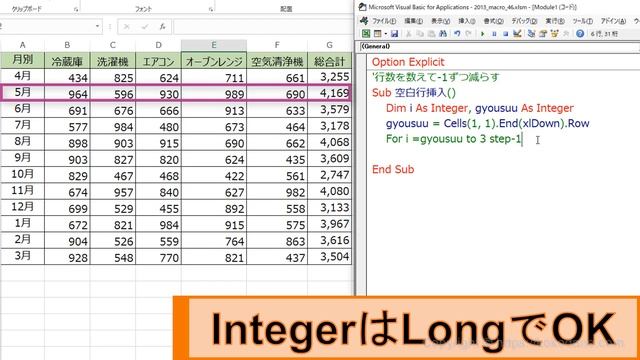This screenshot has height=360, width=640.
Task: Toggle Design Mode icon in VBA toolbar
Action: (x=517, y=33)
